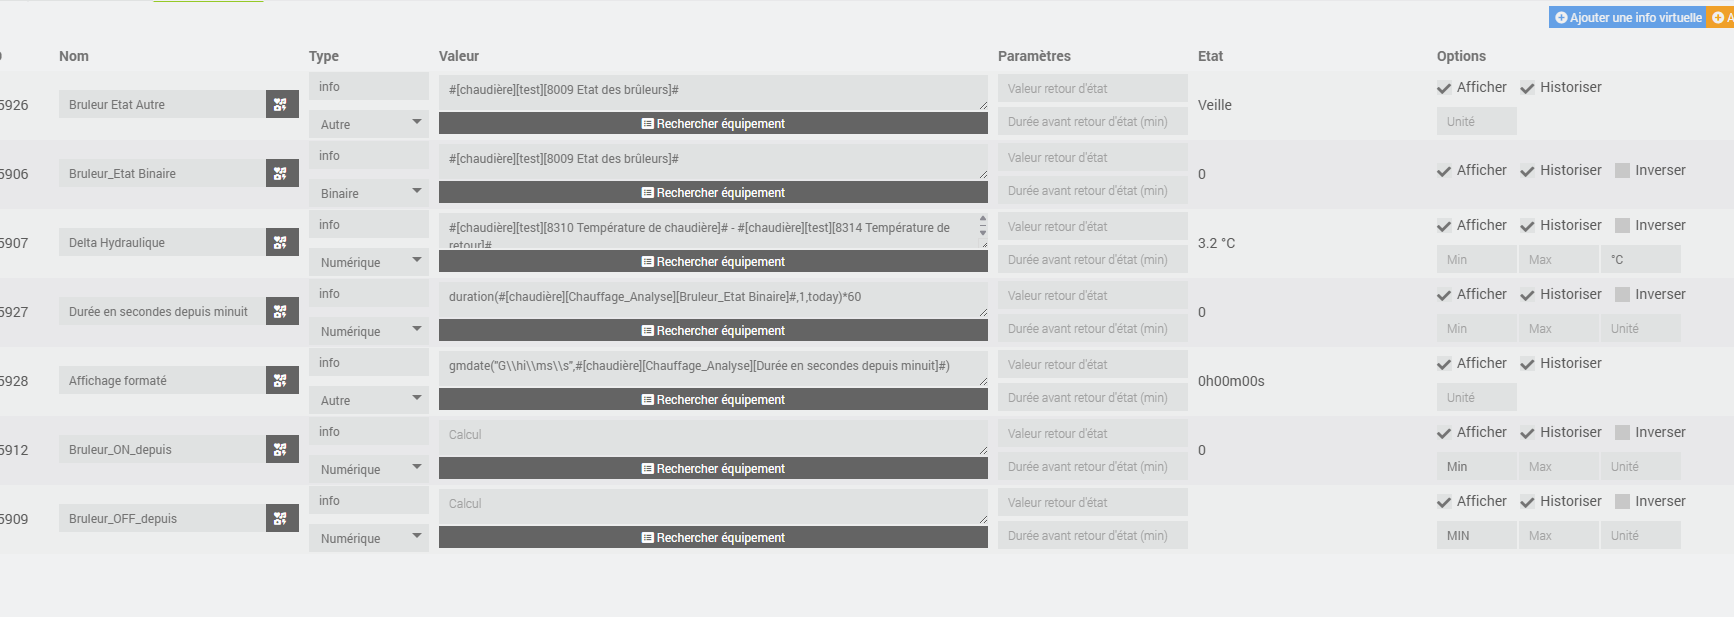Click the Calcul field for Bruleur_OFF_depuis
Viewport: 1734px width, 617px height.
(x=710, y=504)
